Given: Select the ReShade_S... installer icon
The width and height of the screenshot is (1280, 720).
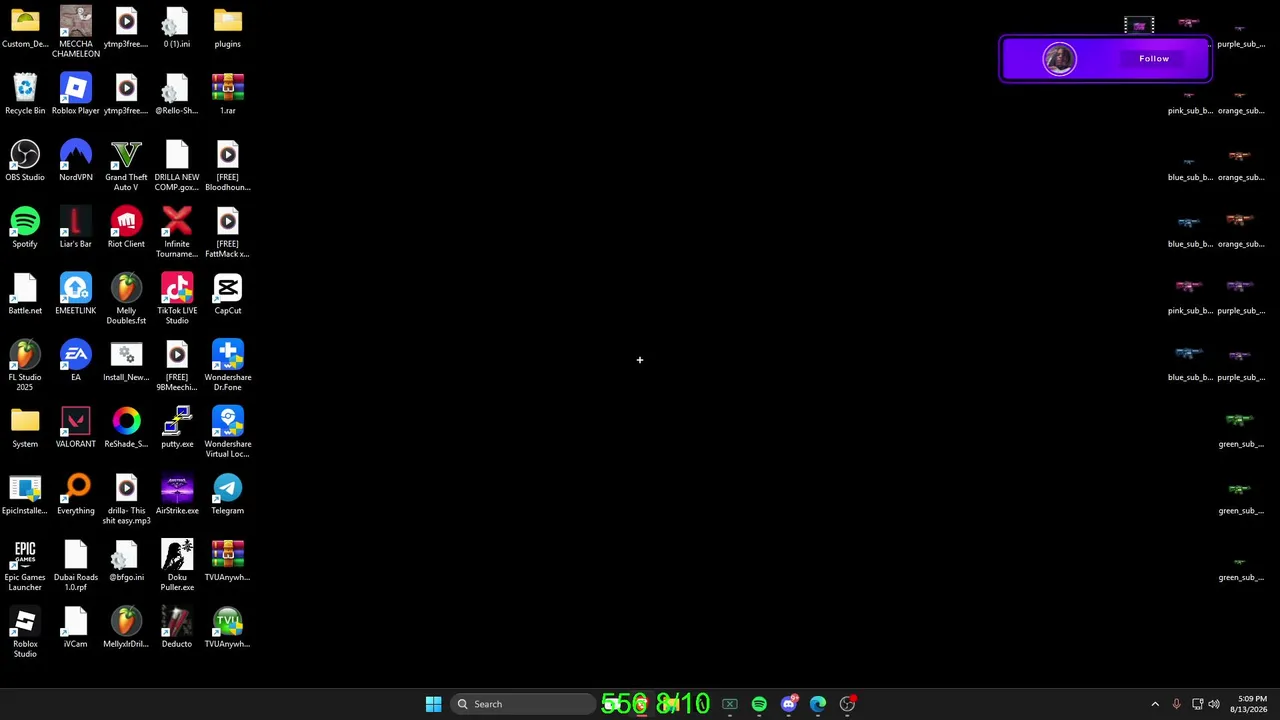Looking at the screenshot, I should coord(126,428).
